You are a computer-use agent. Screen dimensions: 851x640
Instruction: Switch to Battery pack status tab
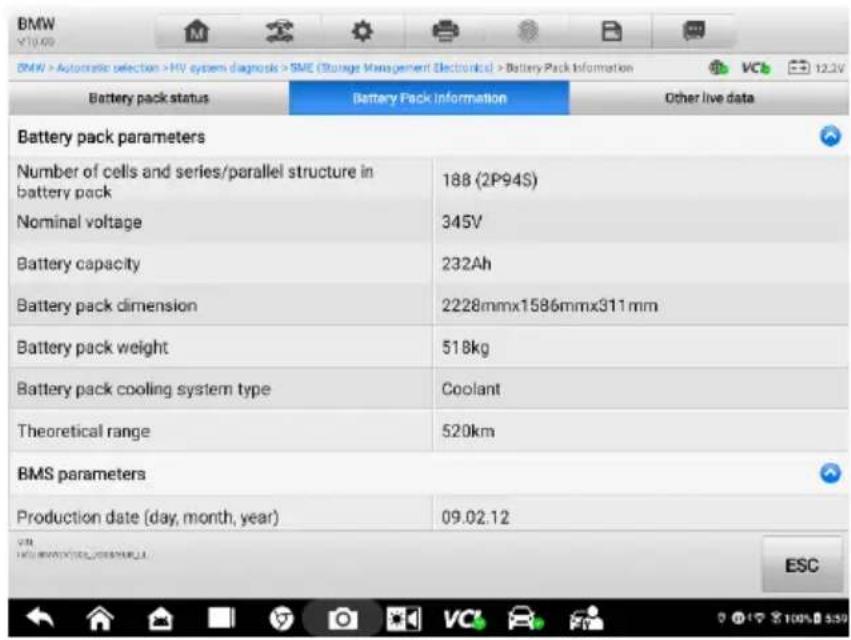coord(149,98)
